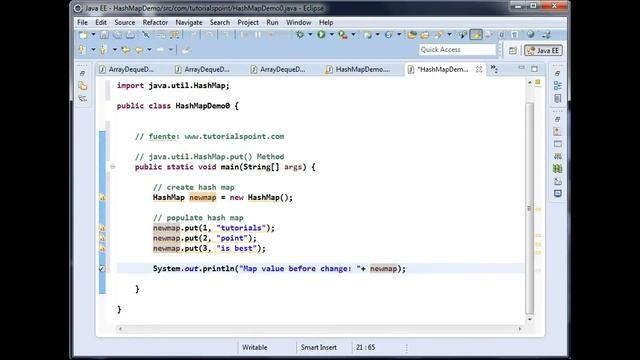Click Smart Insert in the status bar

click(319, 347)
